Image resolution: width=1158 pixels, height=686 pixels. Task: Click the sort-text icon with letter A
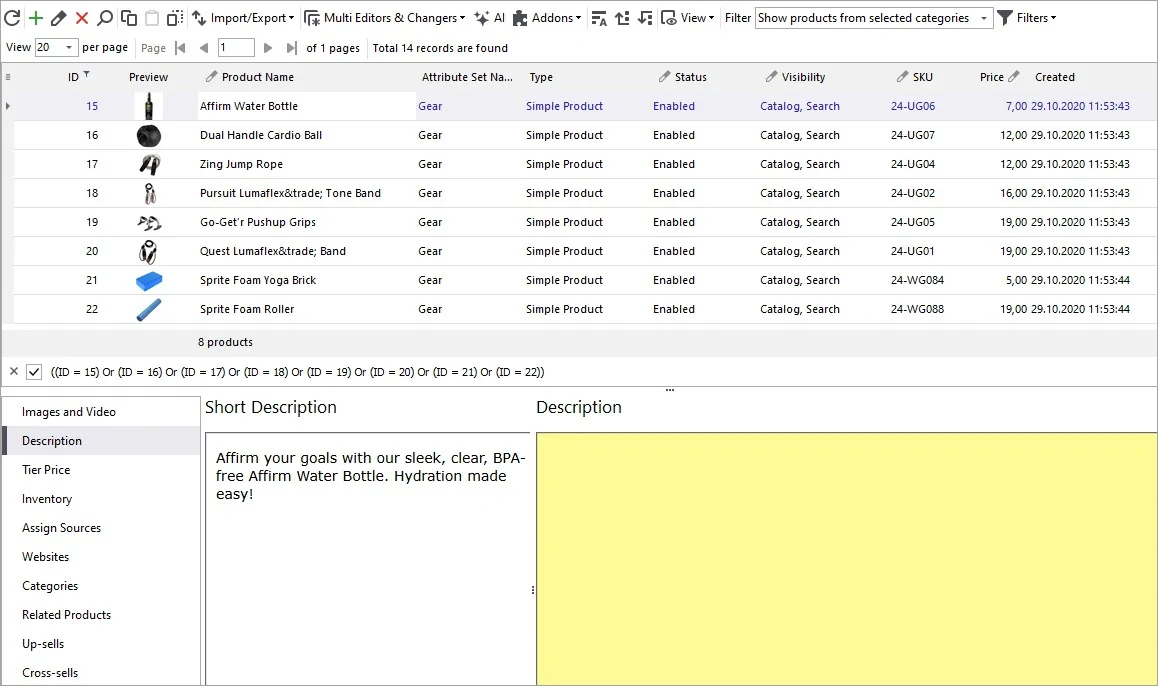tap(599, 18)
